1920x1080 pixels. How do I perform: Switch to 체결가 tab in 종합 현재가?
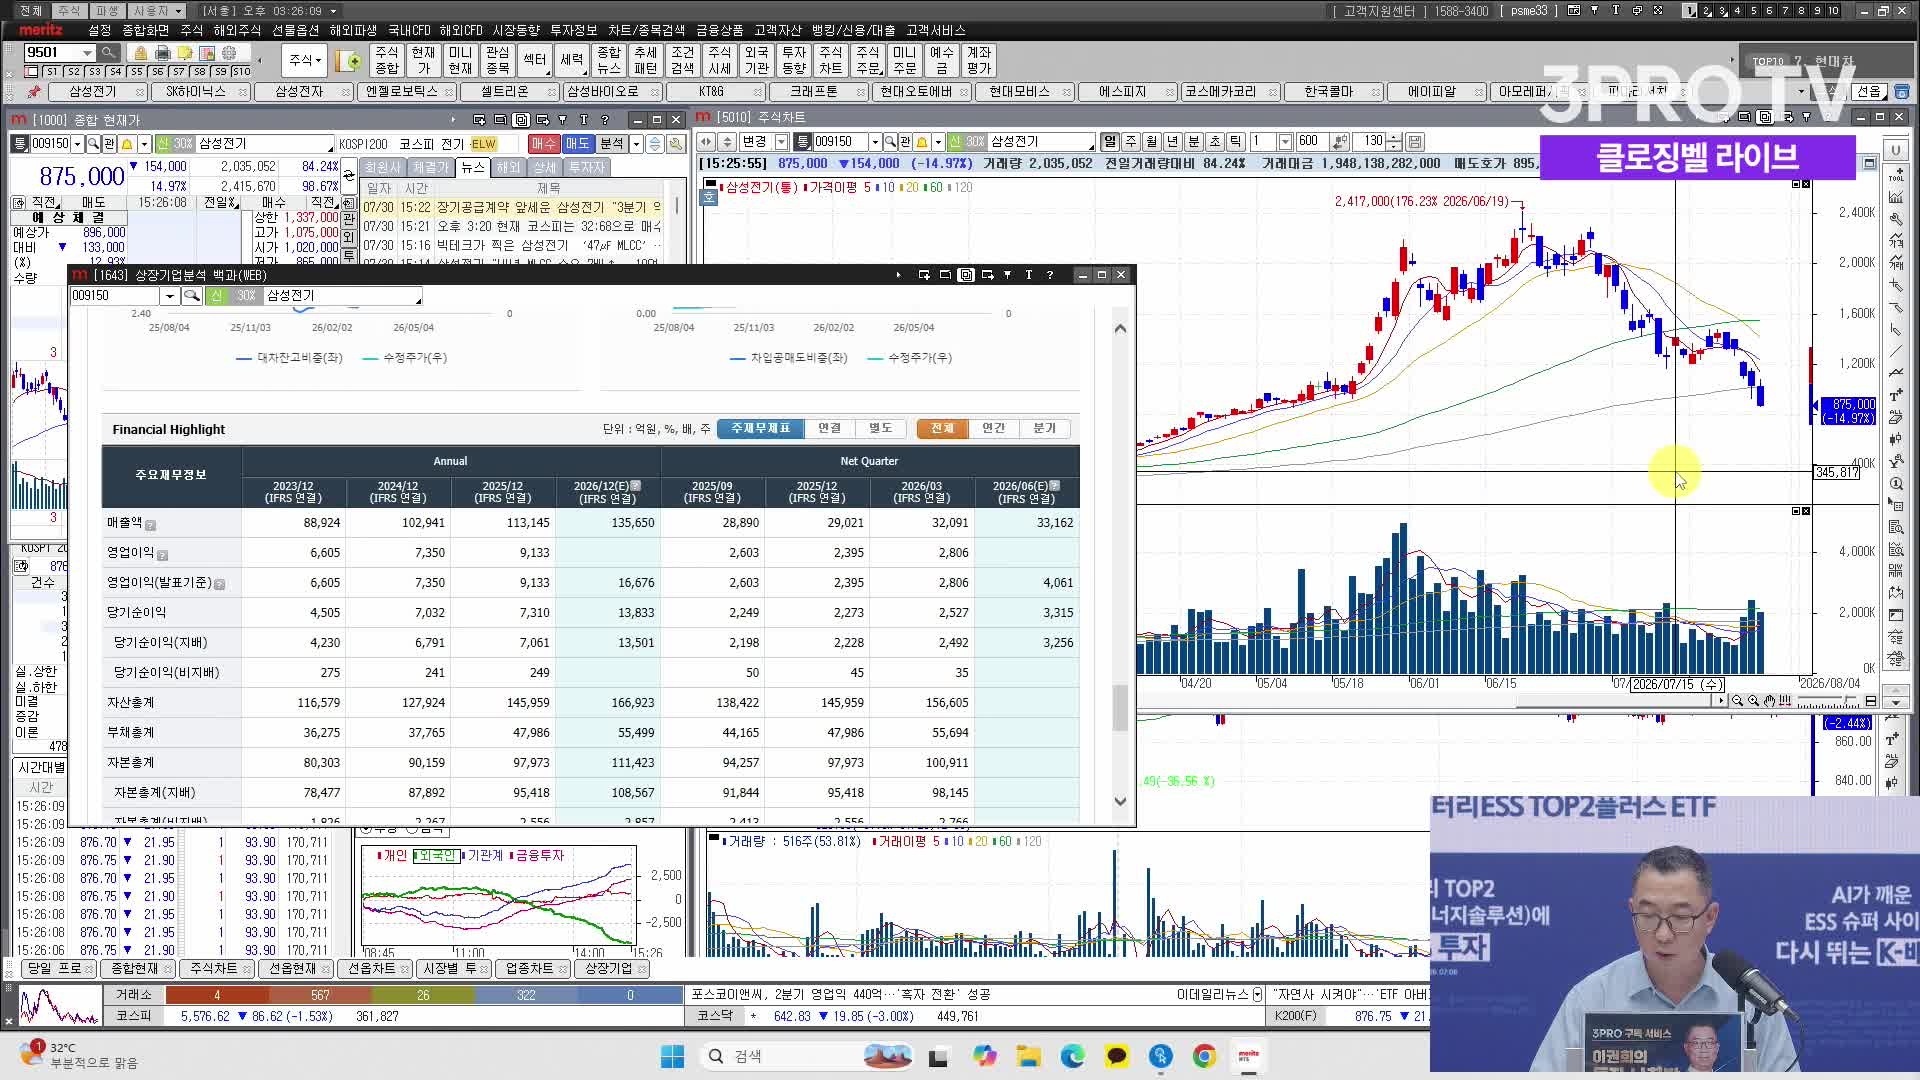[x=432, y=167]
